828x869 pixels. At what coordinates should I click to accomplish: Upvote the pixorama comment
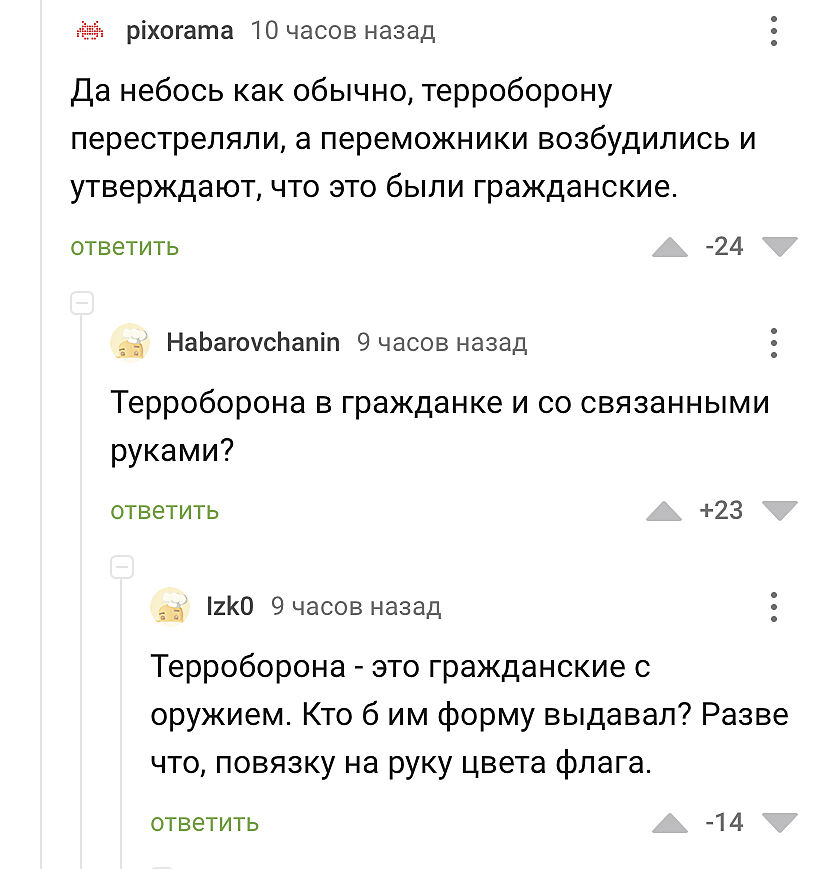(x=670, y=247)
